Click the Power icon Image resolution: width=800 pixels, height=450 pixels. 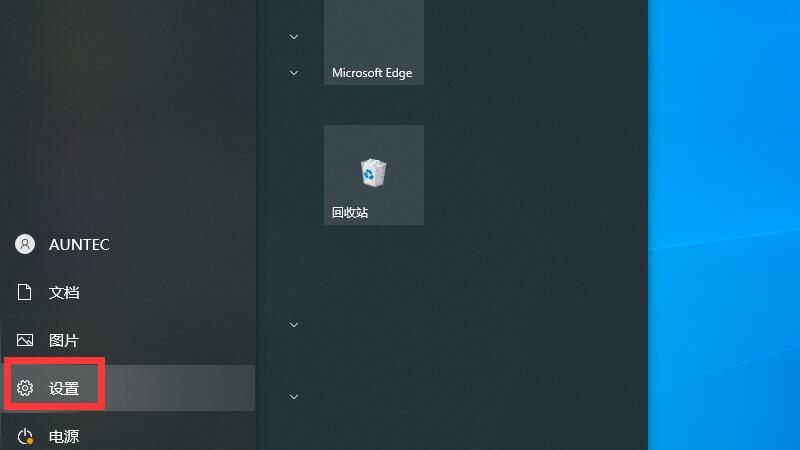click(24, 436)
